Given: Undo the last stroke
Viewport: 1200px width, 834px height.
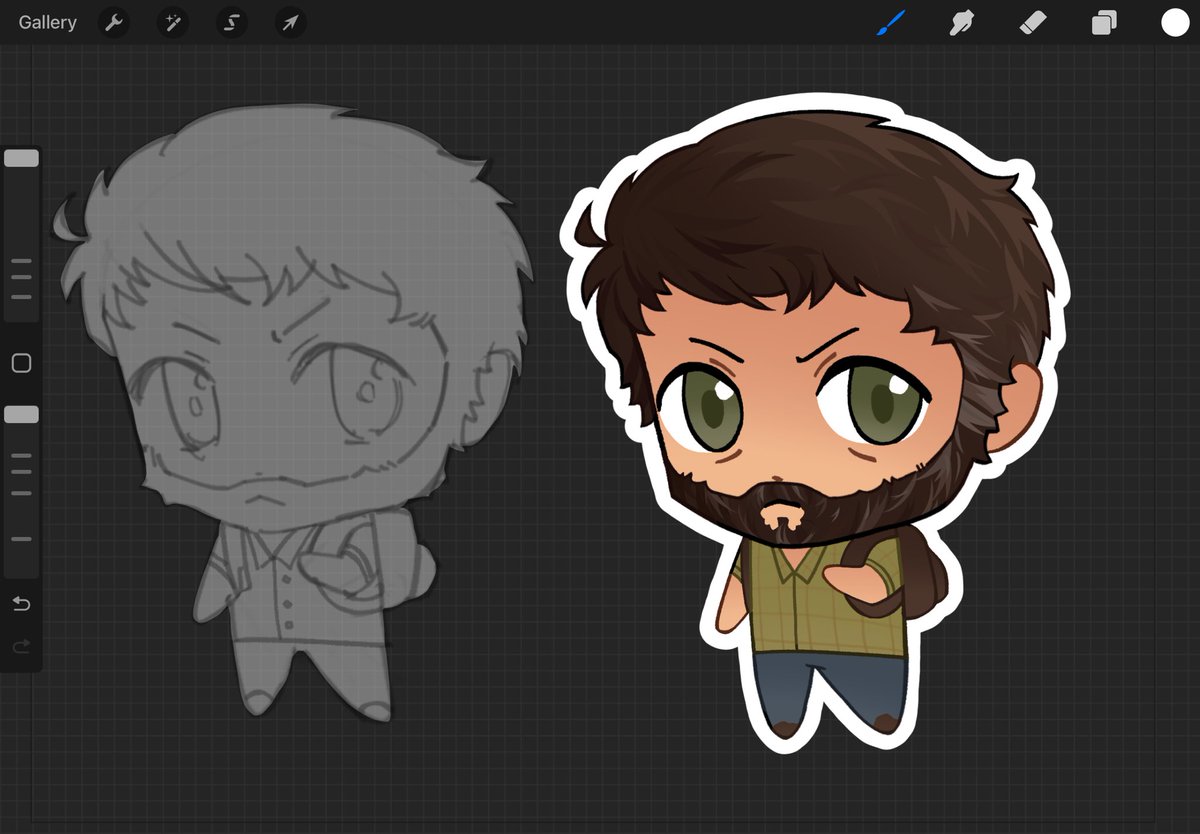Looking at the screenshot, I should [x=21, y=604].
